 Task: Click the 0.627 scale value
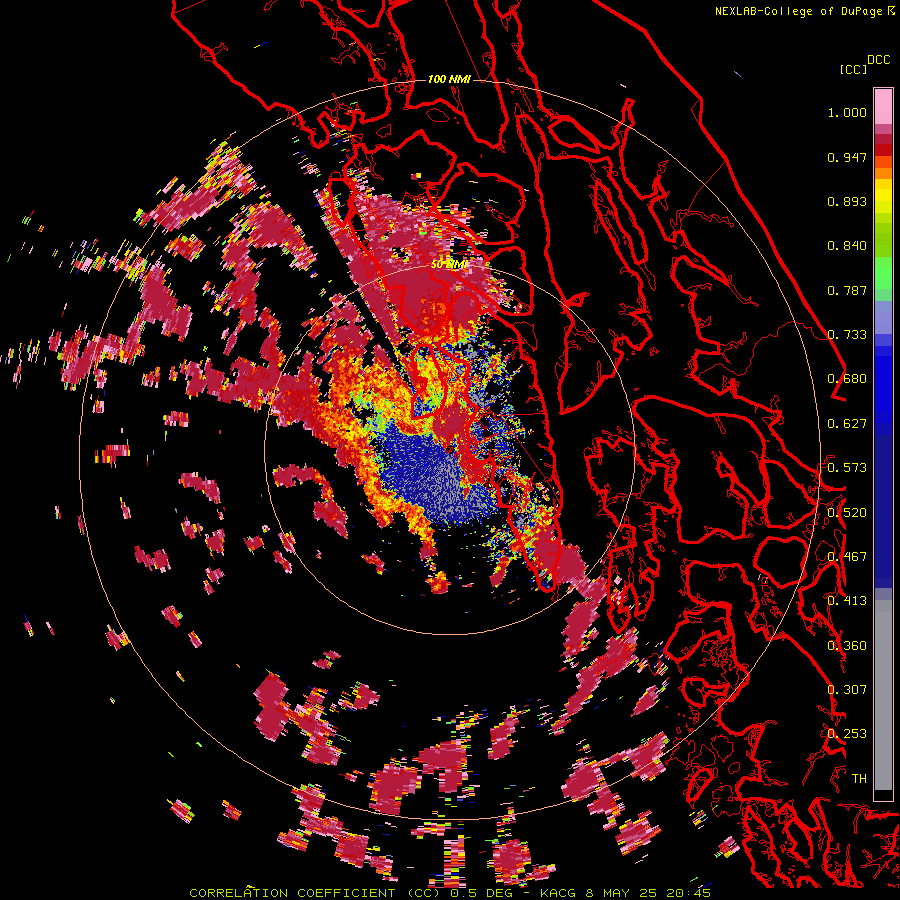[x=847, y=424]
